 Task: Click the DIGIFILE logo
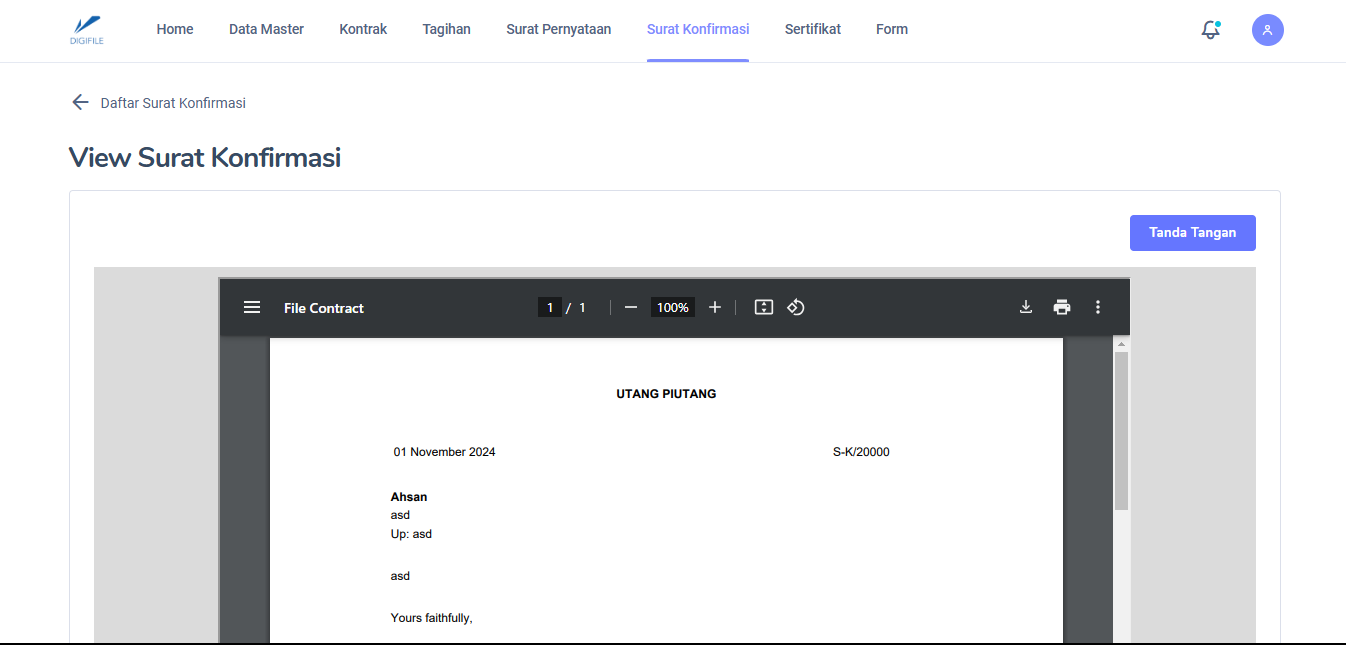(87, 30)
